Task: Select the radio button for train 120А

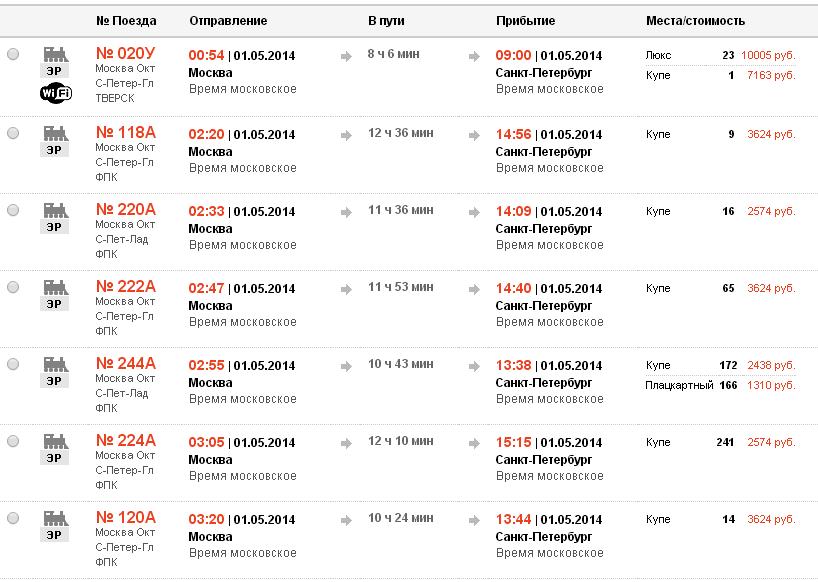Action: (13, 518)
